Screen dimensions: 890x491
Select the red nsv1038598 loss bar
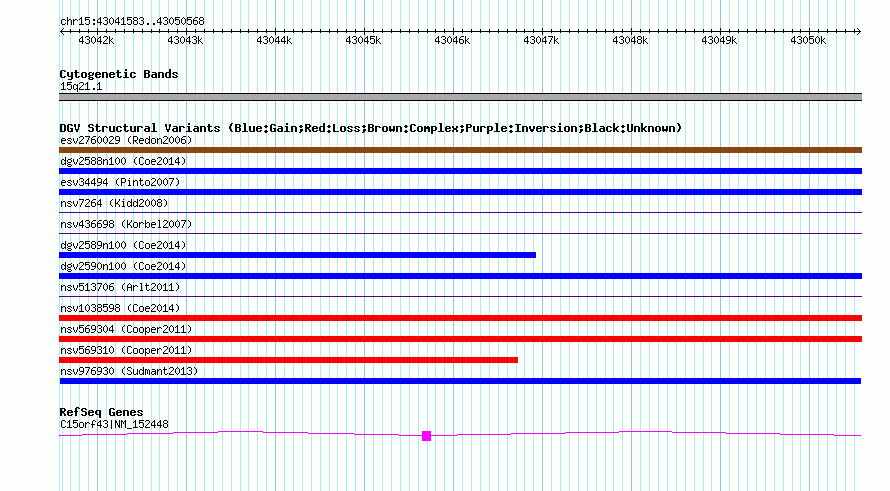tap(460, 318)
